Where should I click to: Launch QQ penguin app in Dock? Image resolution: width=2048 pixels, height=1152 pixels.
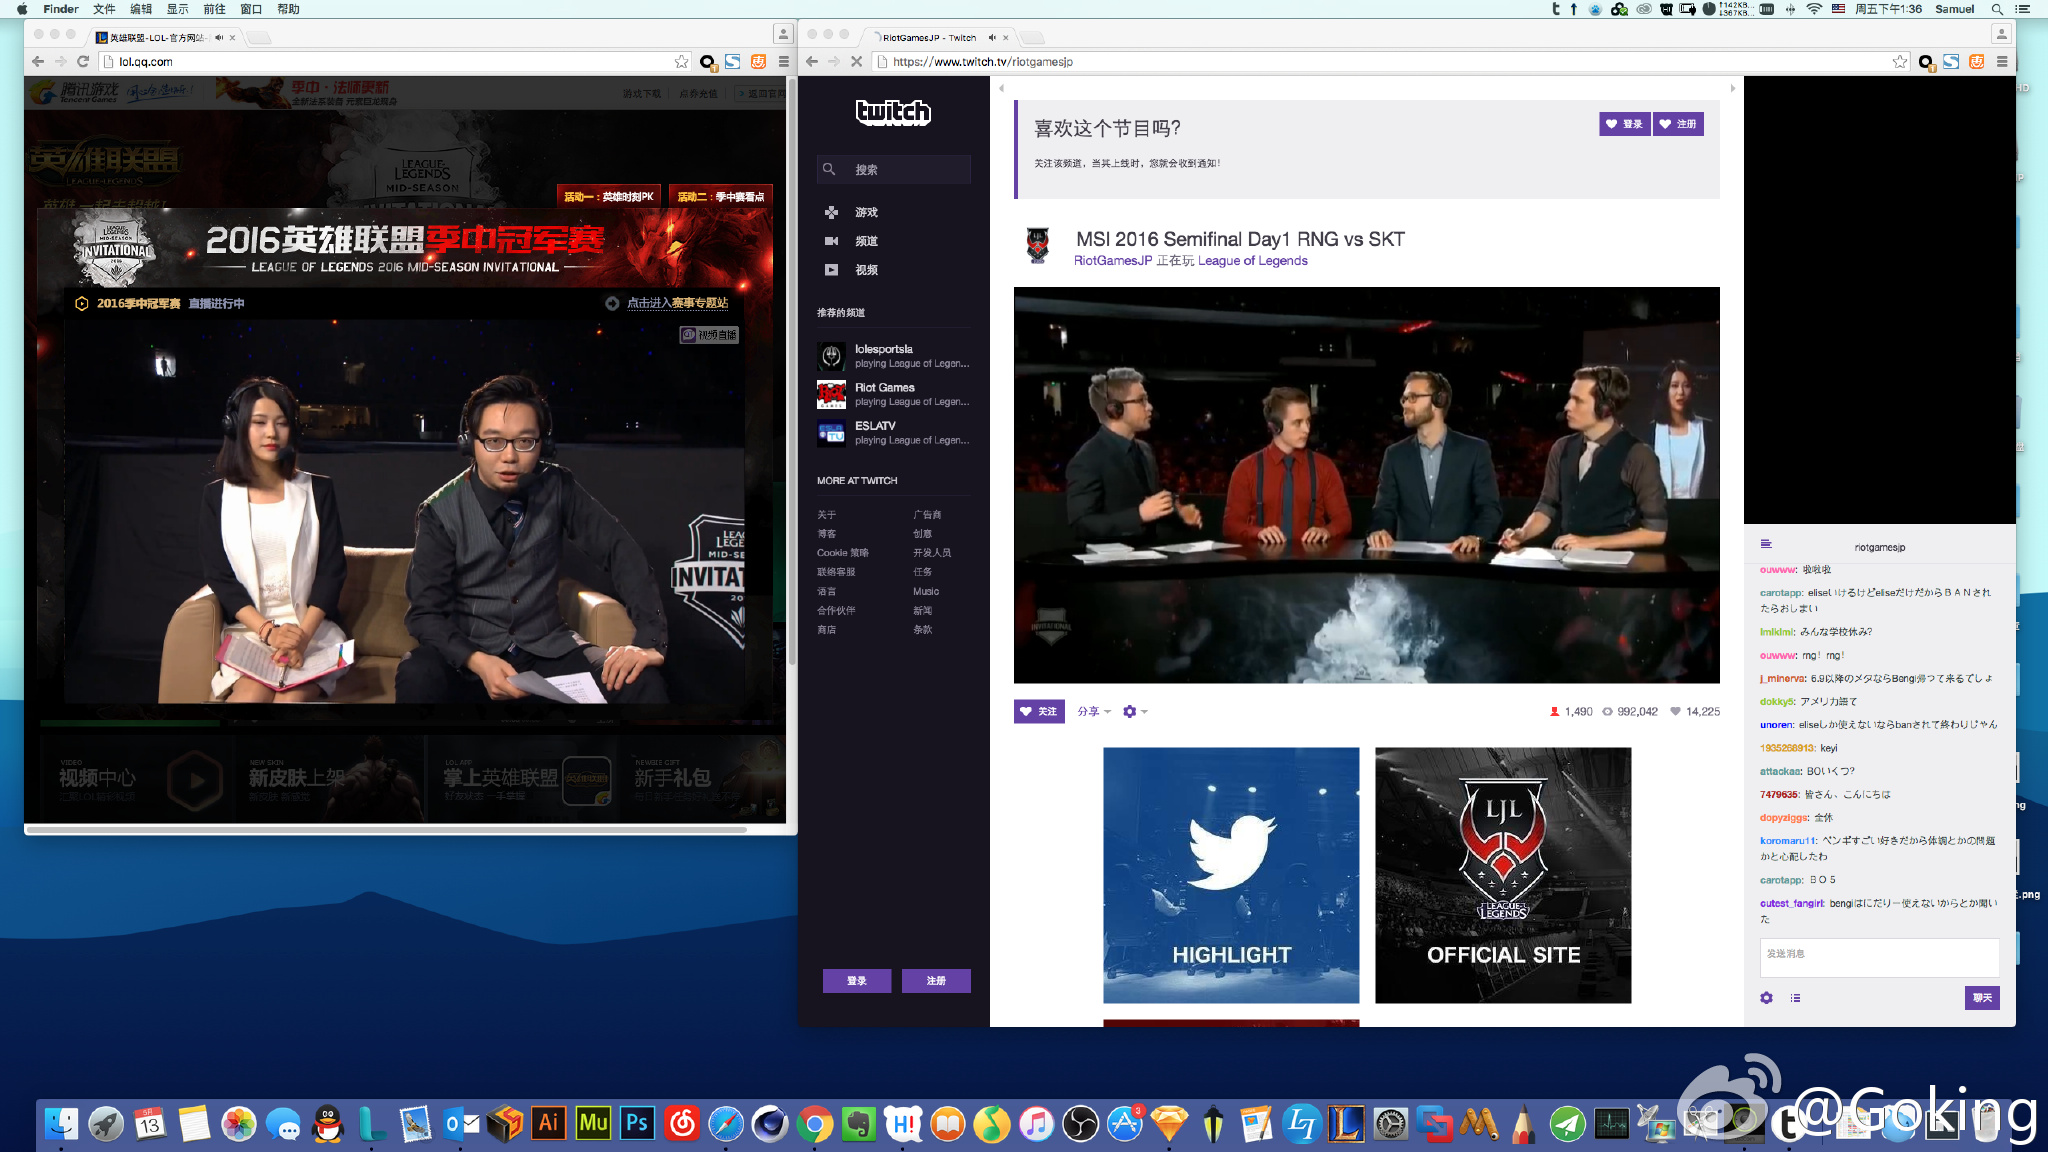tap(328, 1124)
